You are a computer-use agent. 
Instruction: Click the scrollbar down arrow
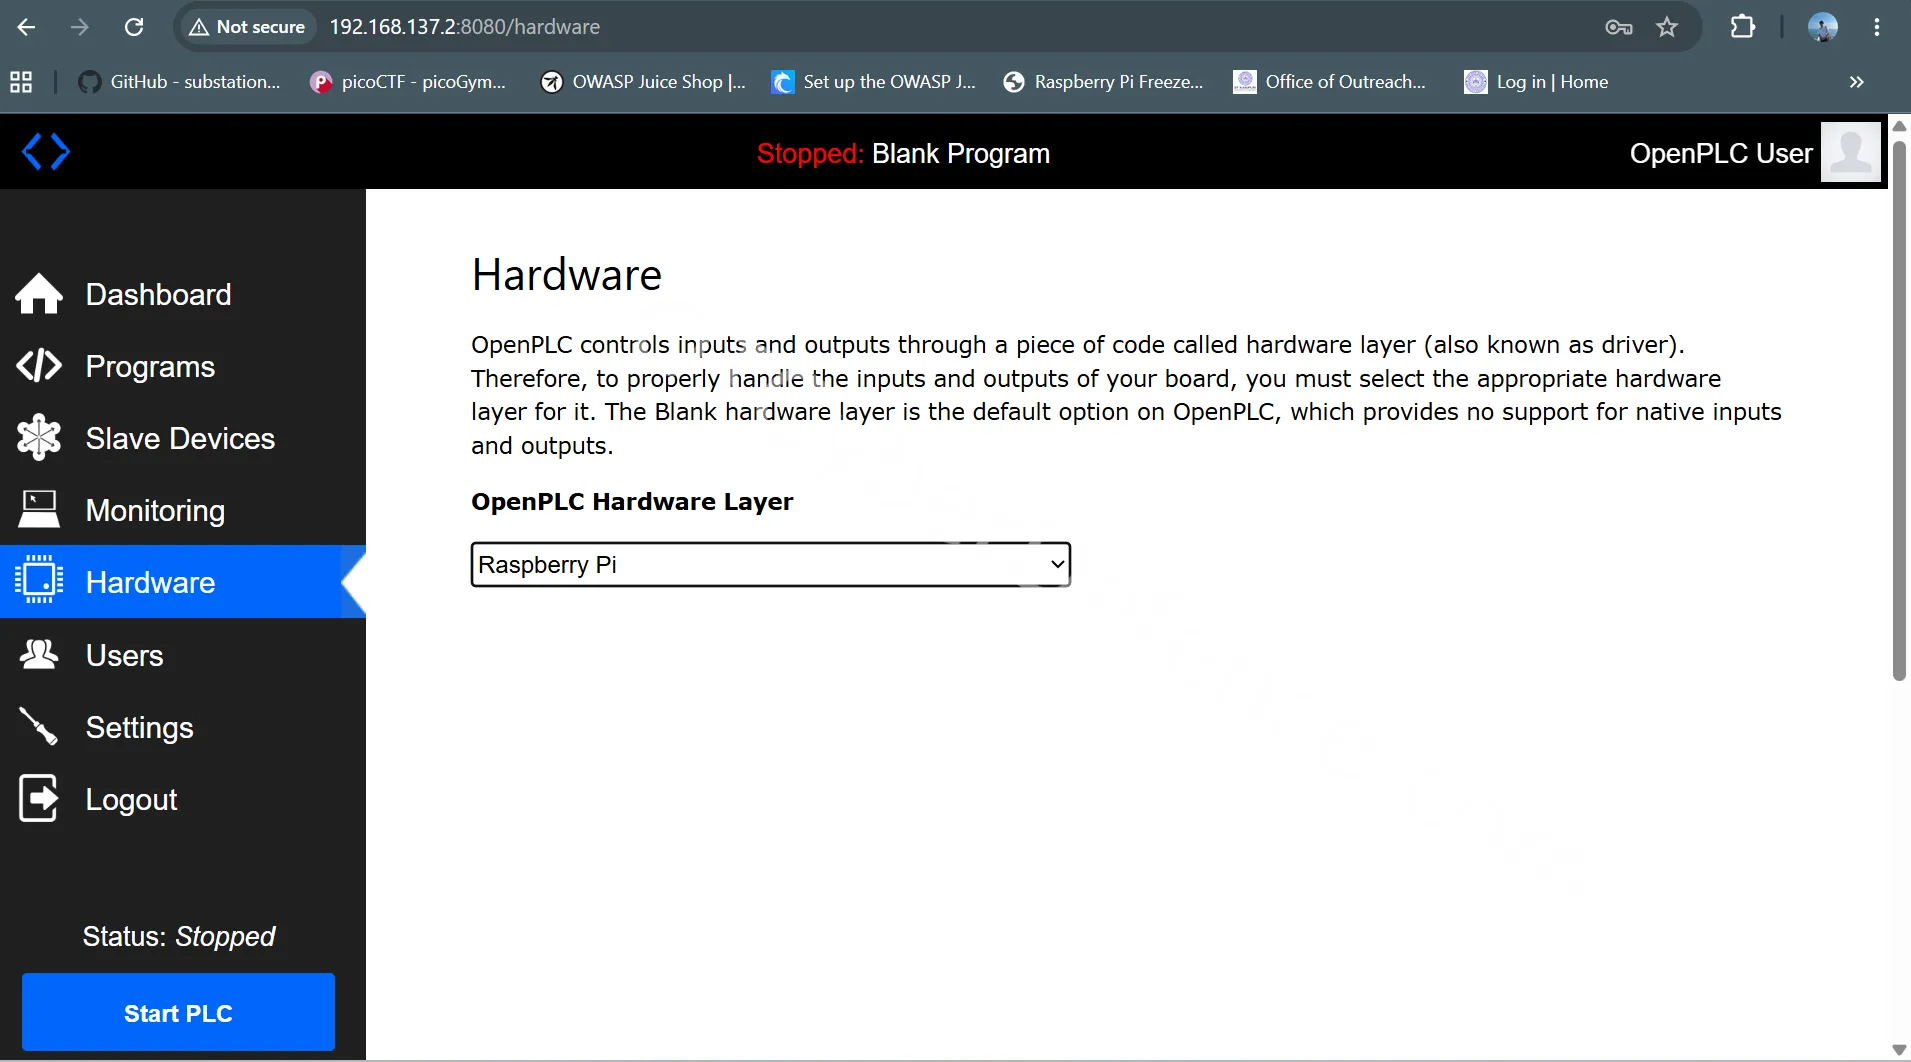tap(1899, 1049)
